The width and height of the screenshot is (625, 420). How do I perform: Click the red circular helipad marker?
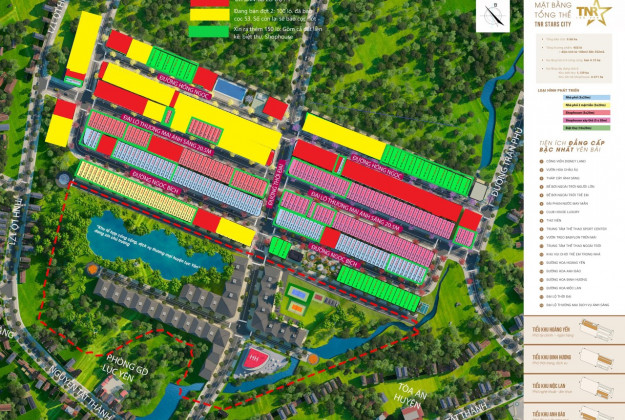254,359
